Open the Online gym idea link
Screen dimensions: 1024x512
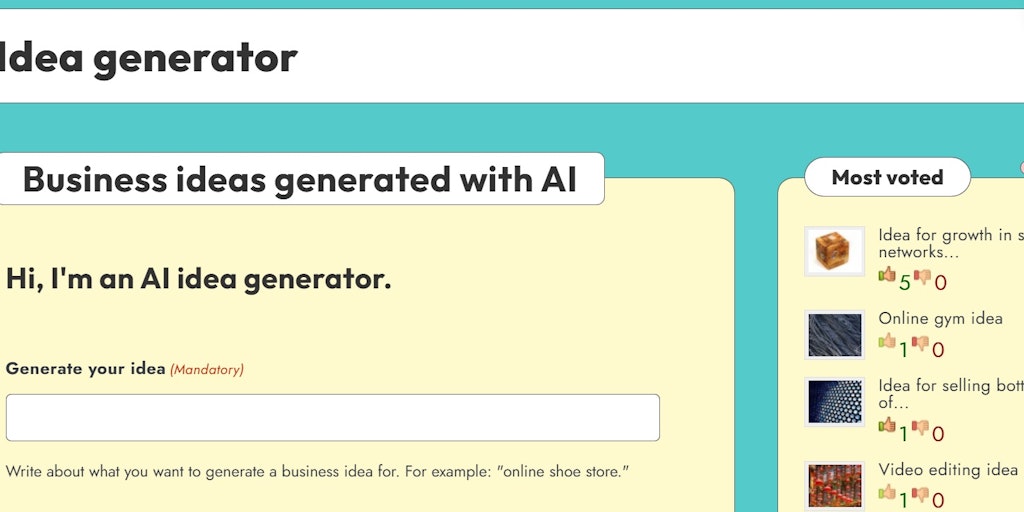[x=940, y=319]
